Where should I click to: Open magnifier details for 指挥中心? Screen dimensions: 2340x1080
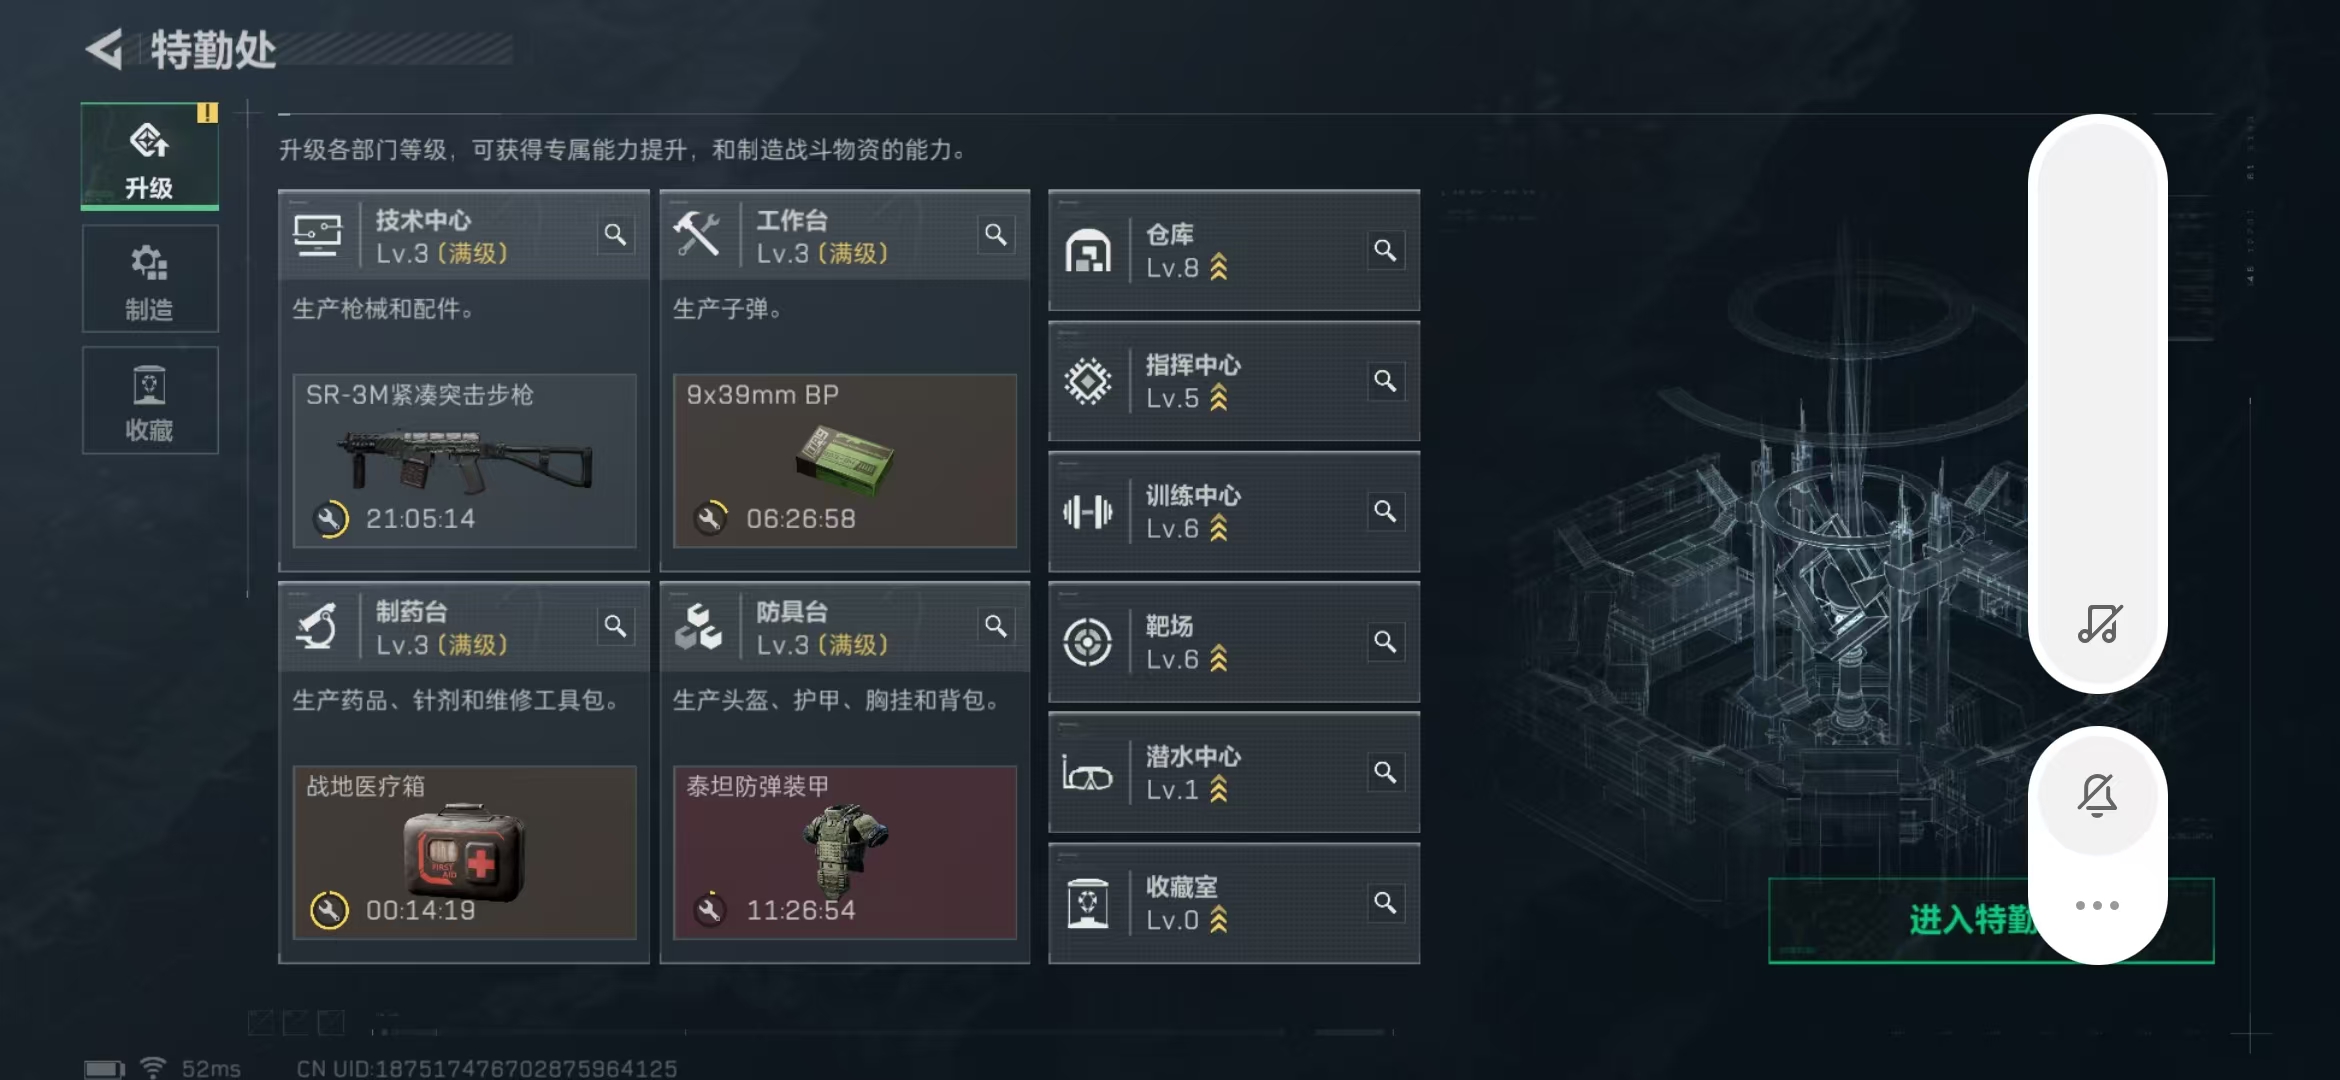click(1385, 381)
